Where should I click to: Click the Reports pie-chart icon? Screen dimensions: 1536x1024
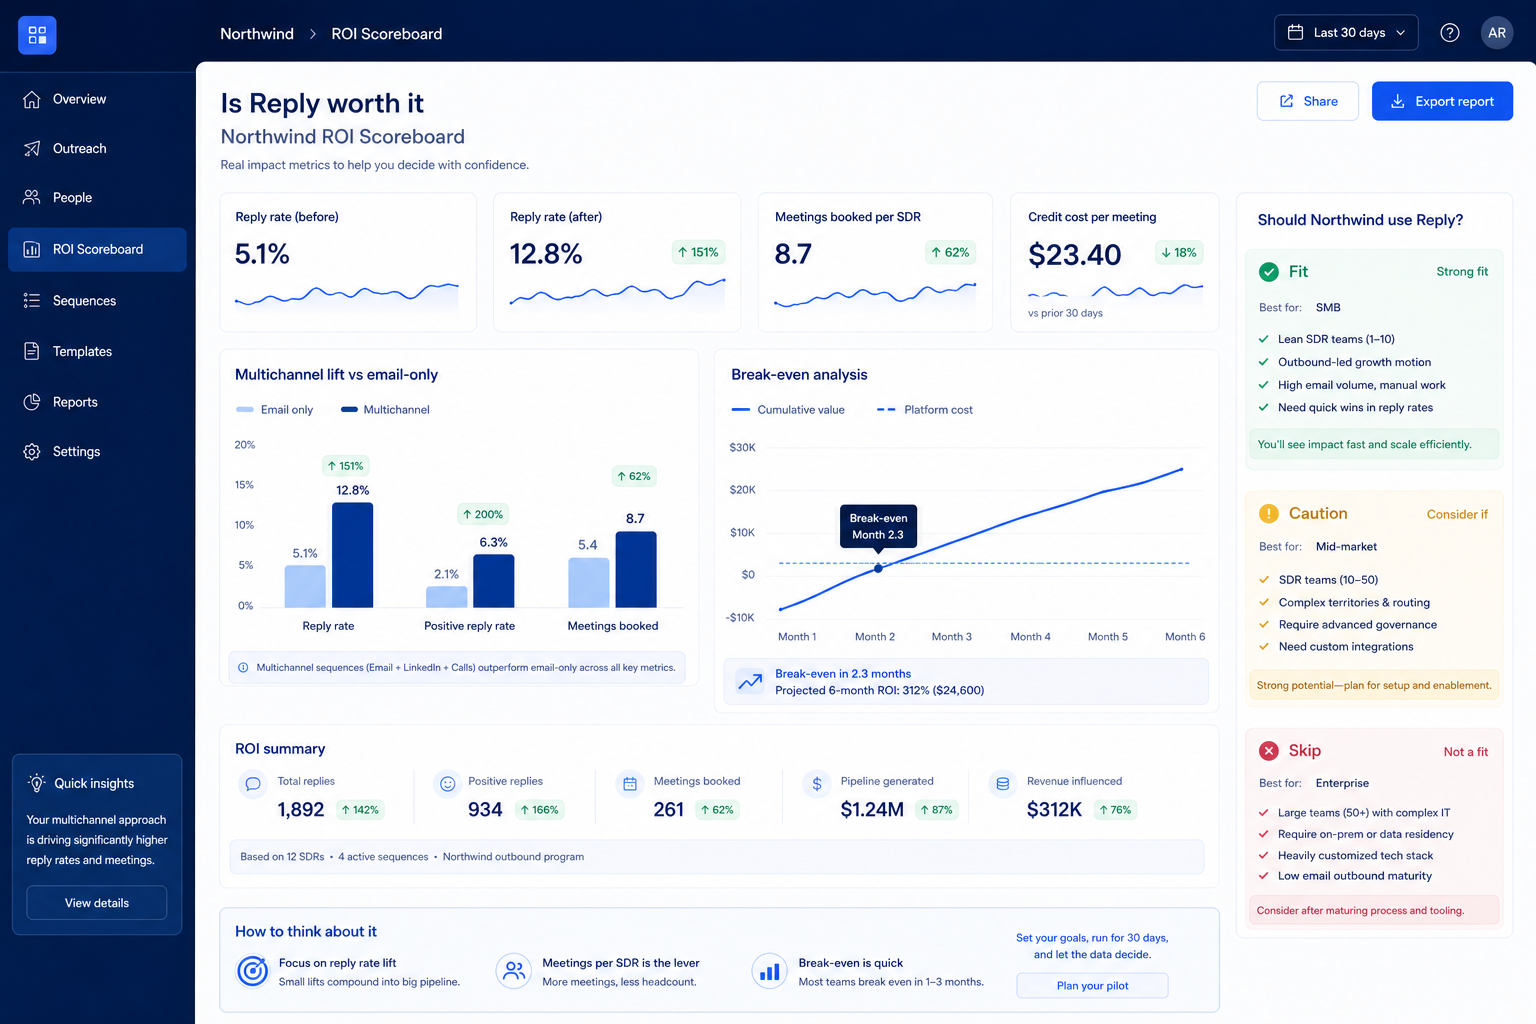click(32, 402)
